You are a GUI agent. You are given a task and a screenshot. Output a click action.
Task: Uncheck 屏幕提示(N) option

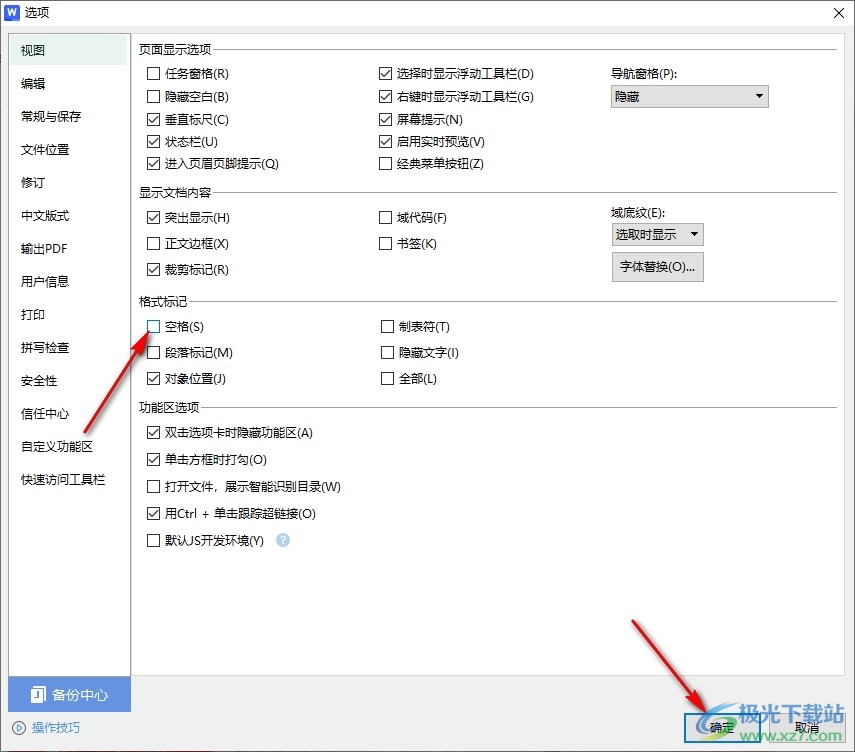[386, 119]
